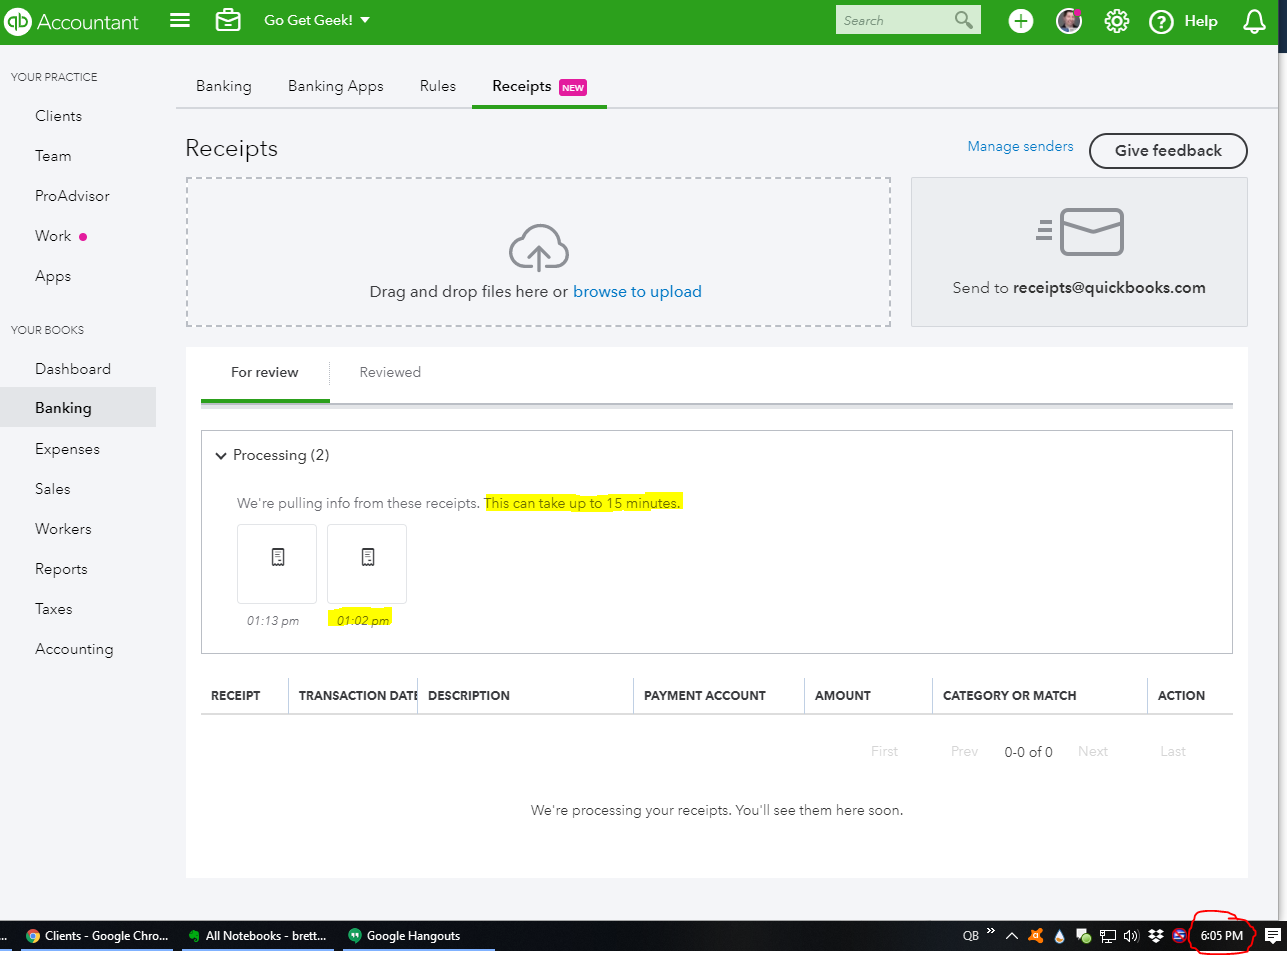This screenshot has width=1287, height=955.
Task: Click the Next pagination link
Action: pyautogui.click(x=1093, y=751)
